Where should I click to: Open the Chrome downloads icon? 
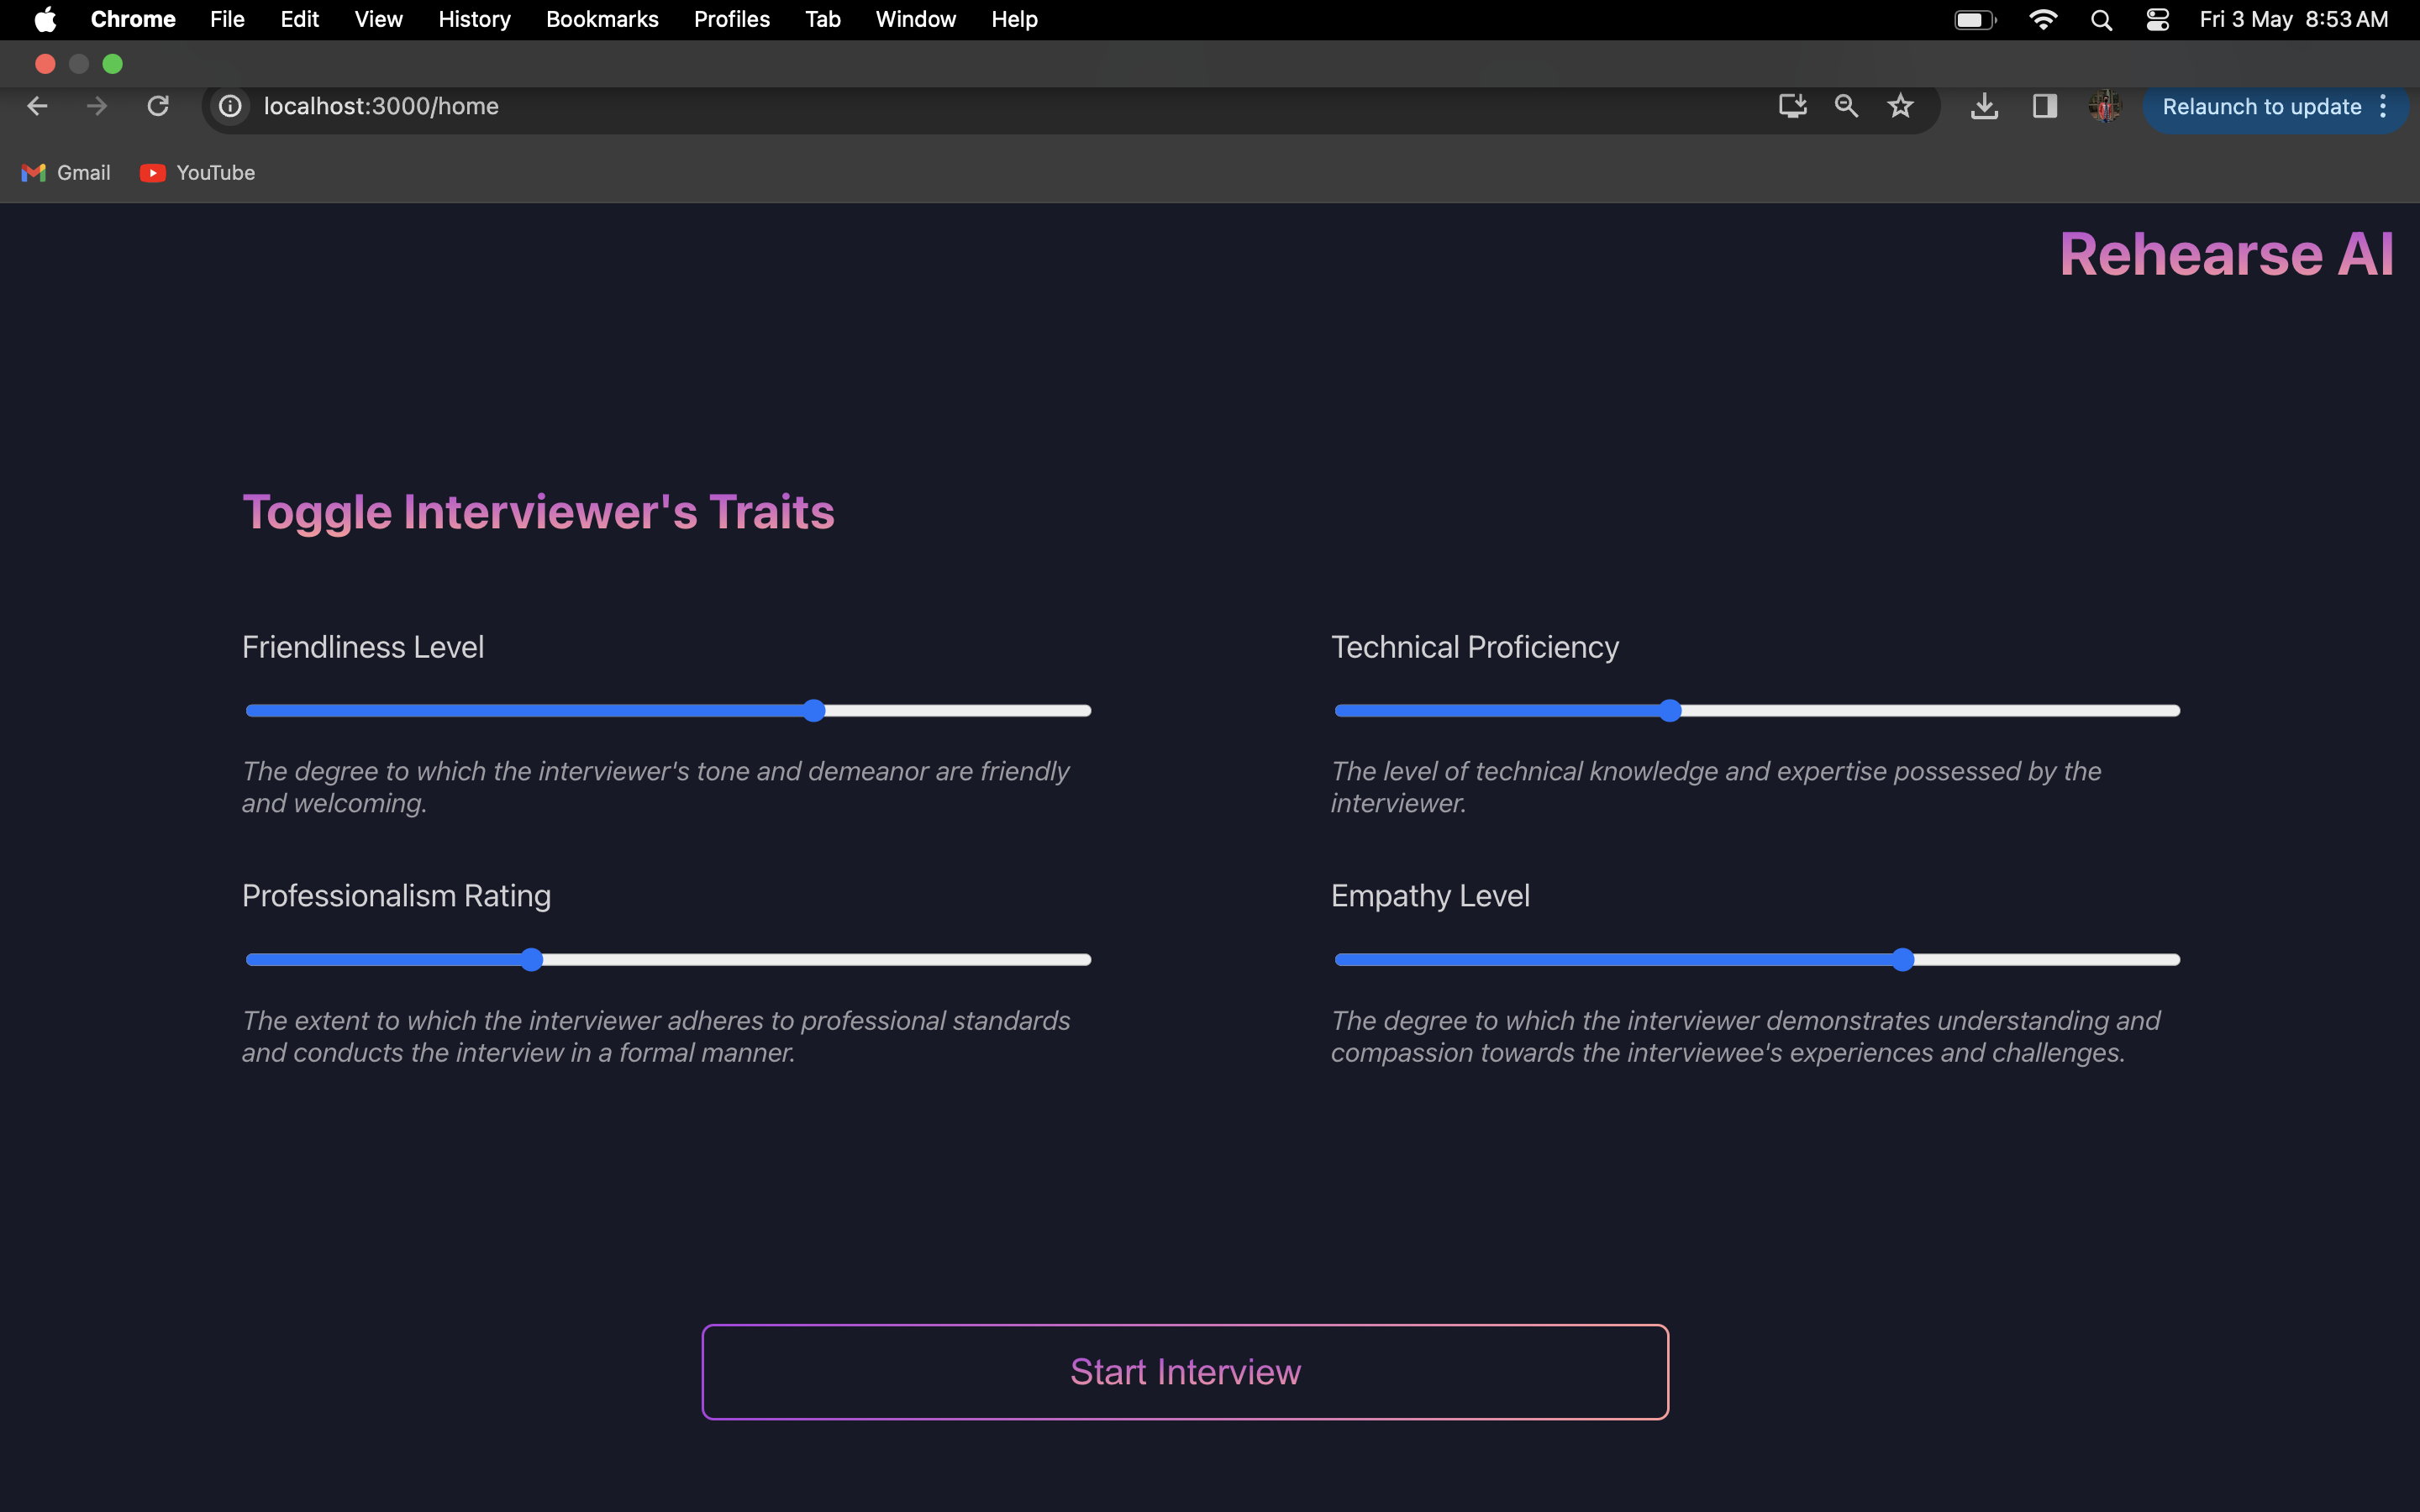pos(1984,106)
